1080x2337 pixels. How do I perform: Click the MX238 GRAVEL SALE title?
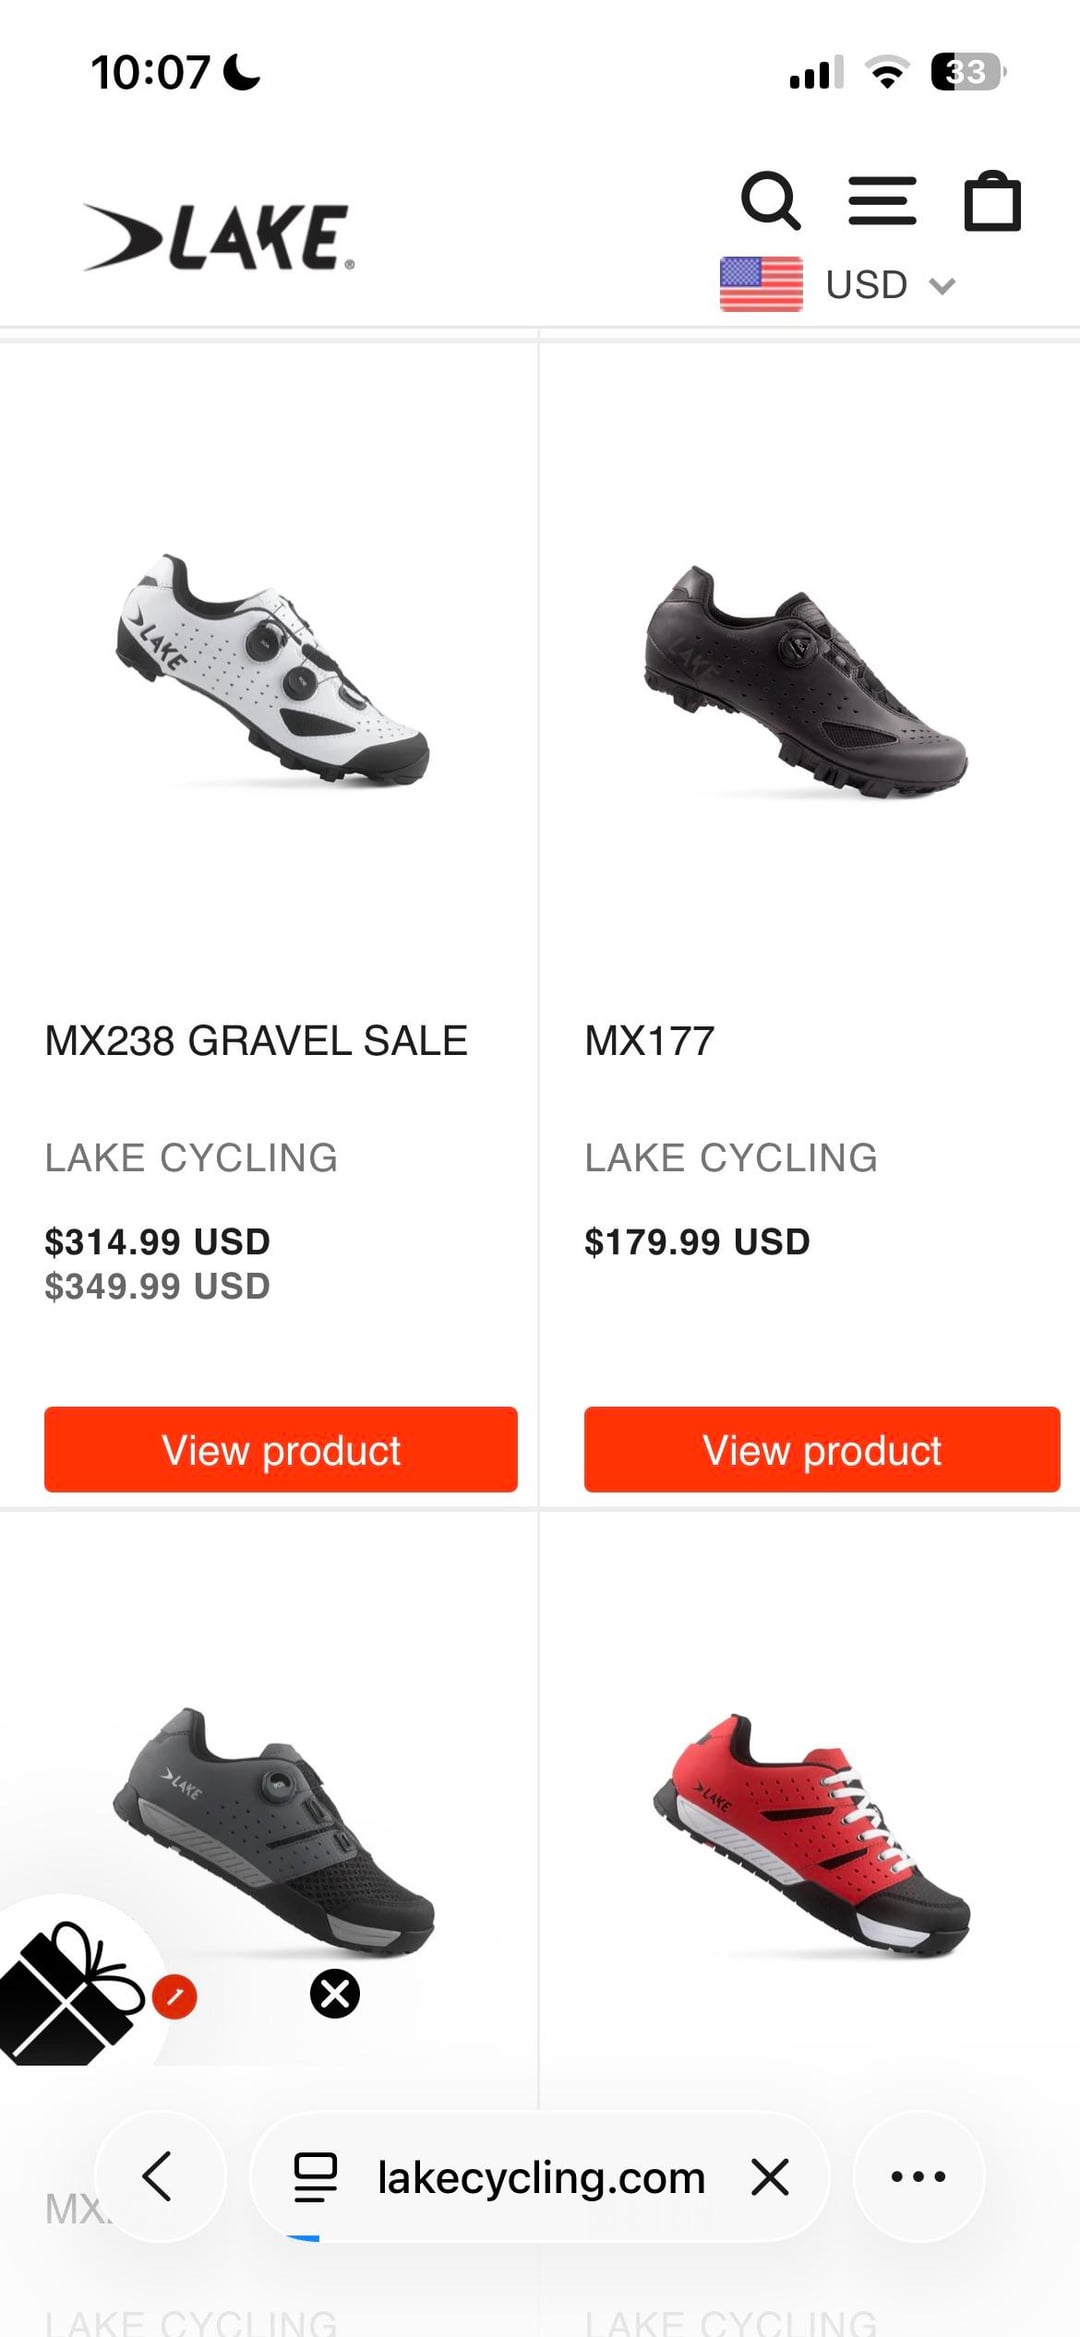[x=256, y=1041]
